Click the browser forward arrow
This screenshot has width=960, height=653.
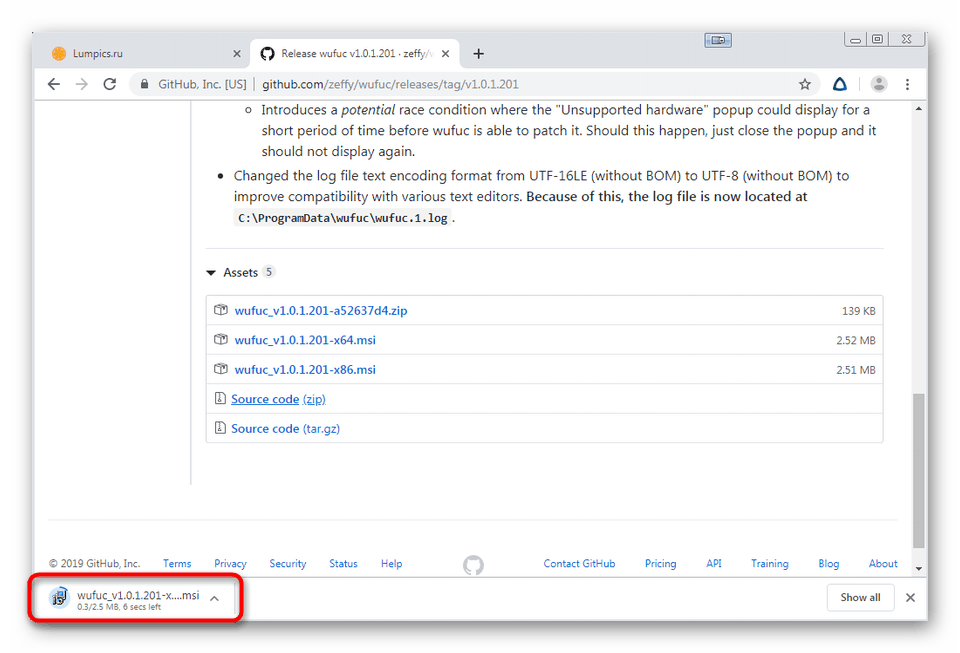(81, 84)
